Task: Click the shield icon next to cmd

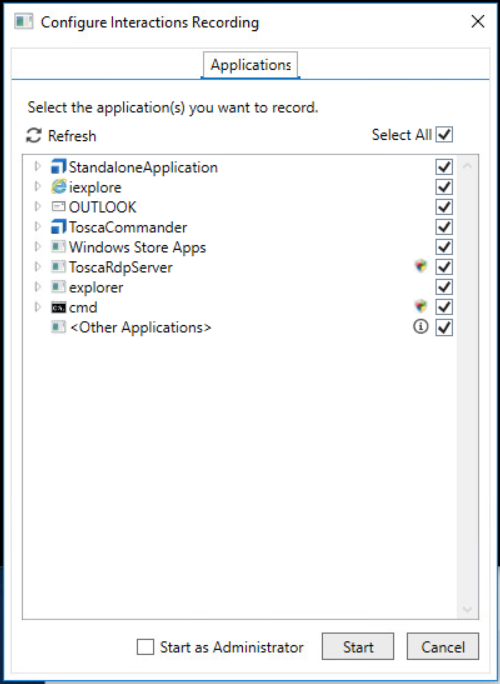Action: pos(421,306)
